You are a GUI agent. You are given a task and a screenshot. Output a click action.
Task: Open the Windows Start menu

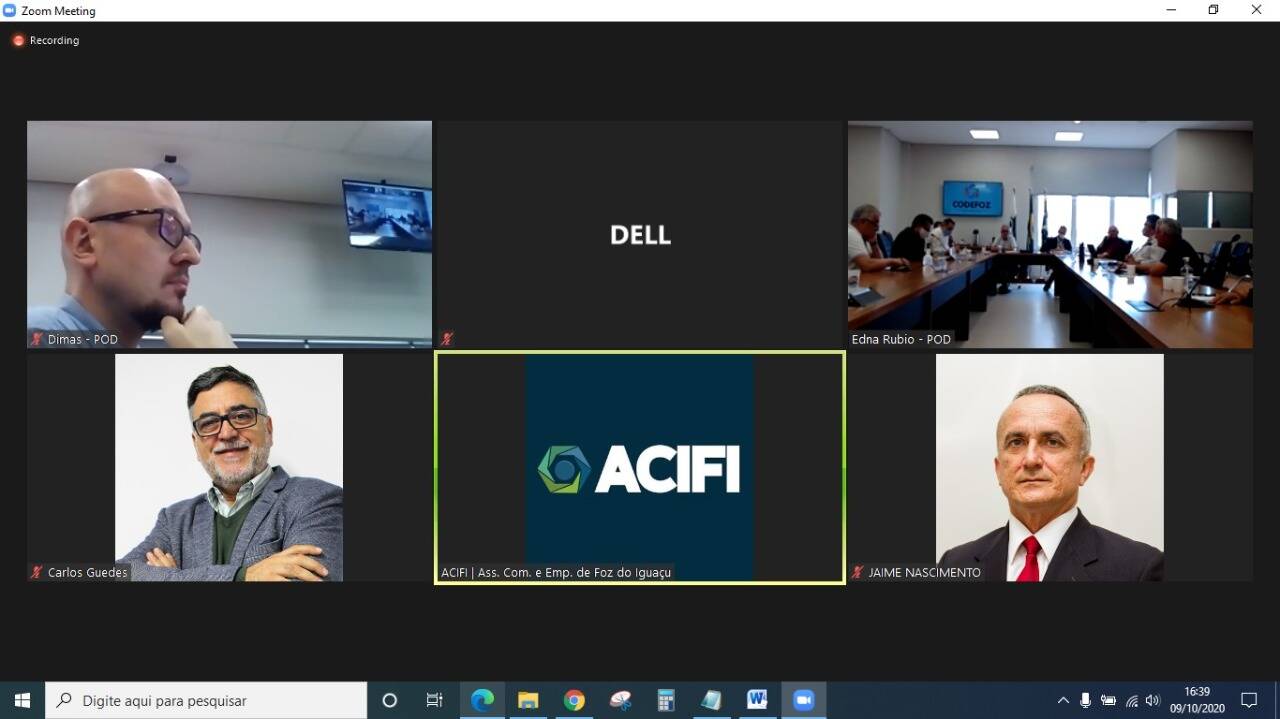[22, 700]
